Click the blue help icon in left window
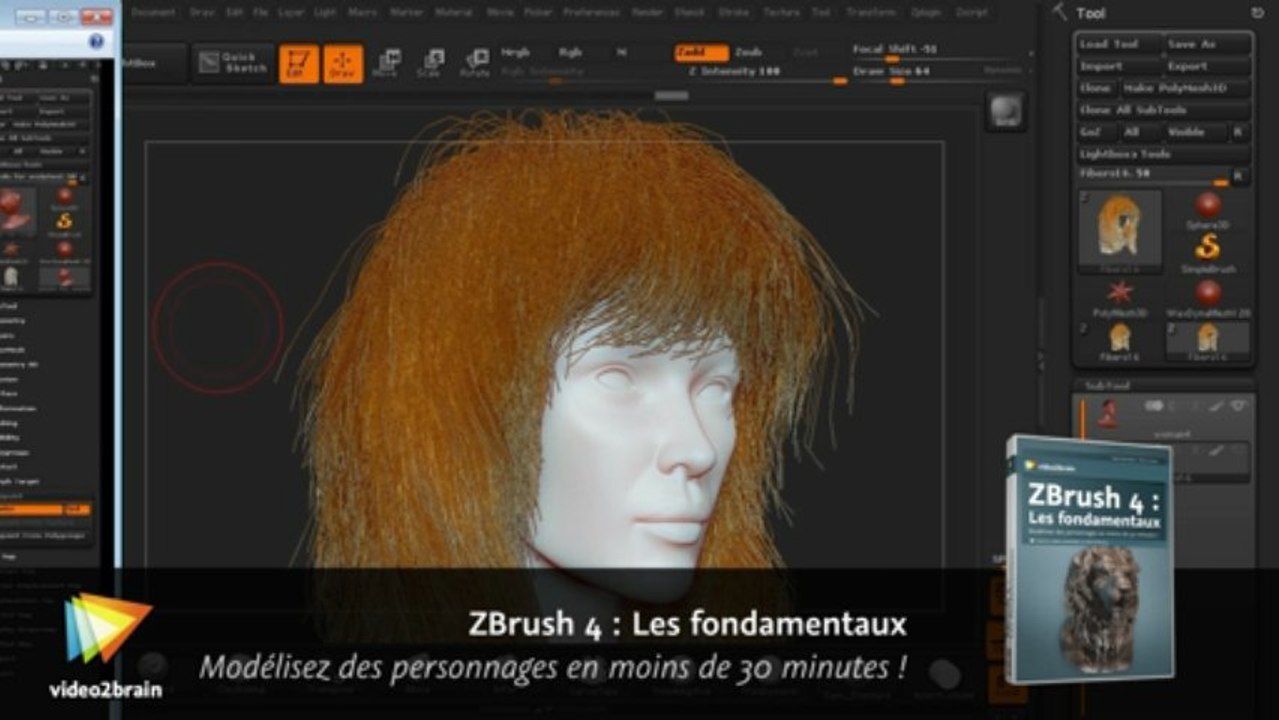 pos(96,41)
